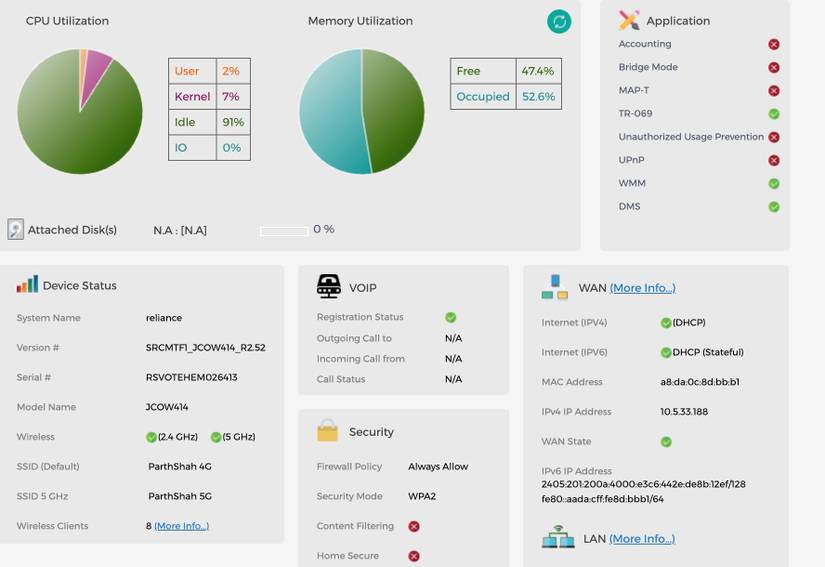Click the Security padlock icon
This screenshot has height=567, width=825.
tap(327, 431)
